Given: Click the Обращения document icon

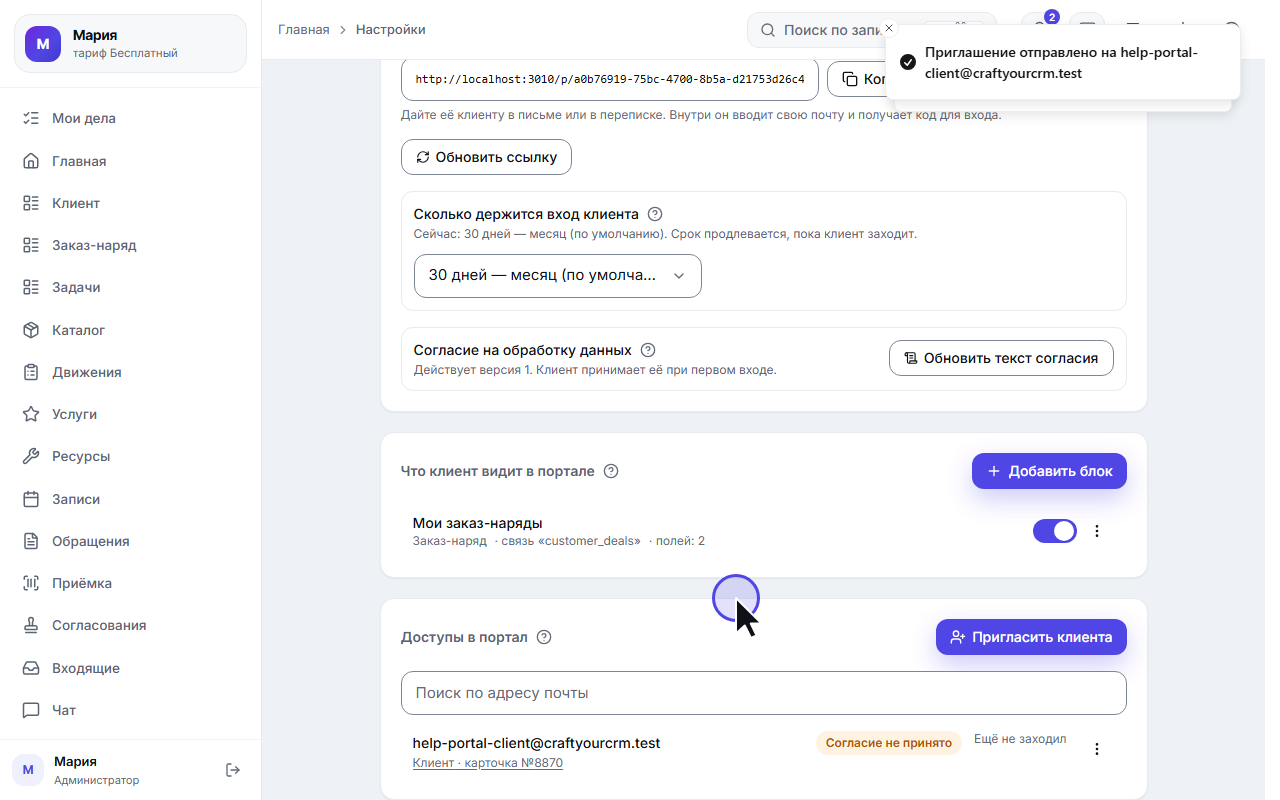Looking at the screenshot, I should click(x=31, y=541).
